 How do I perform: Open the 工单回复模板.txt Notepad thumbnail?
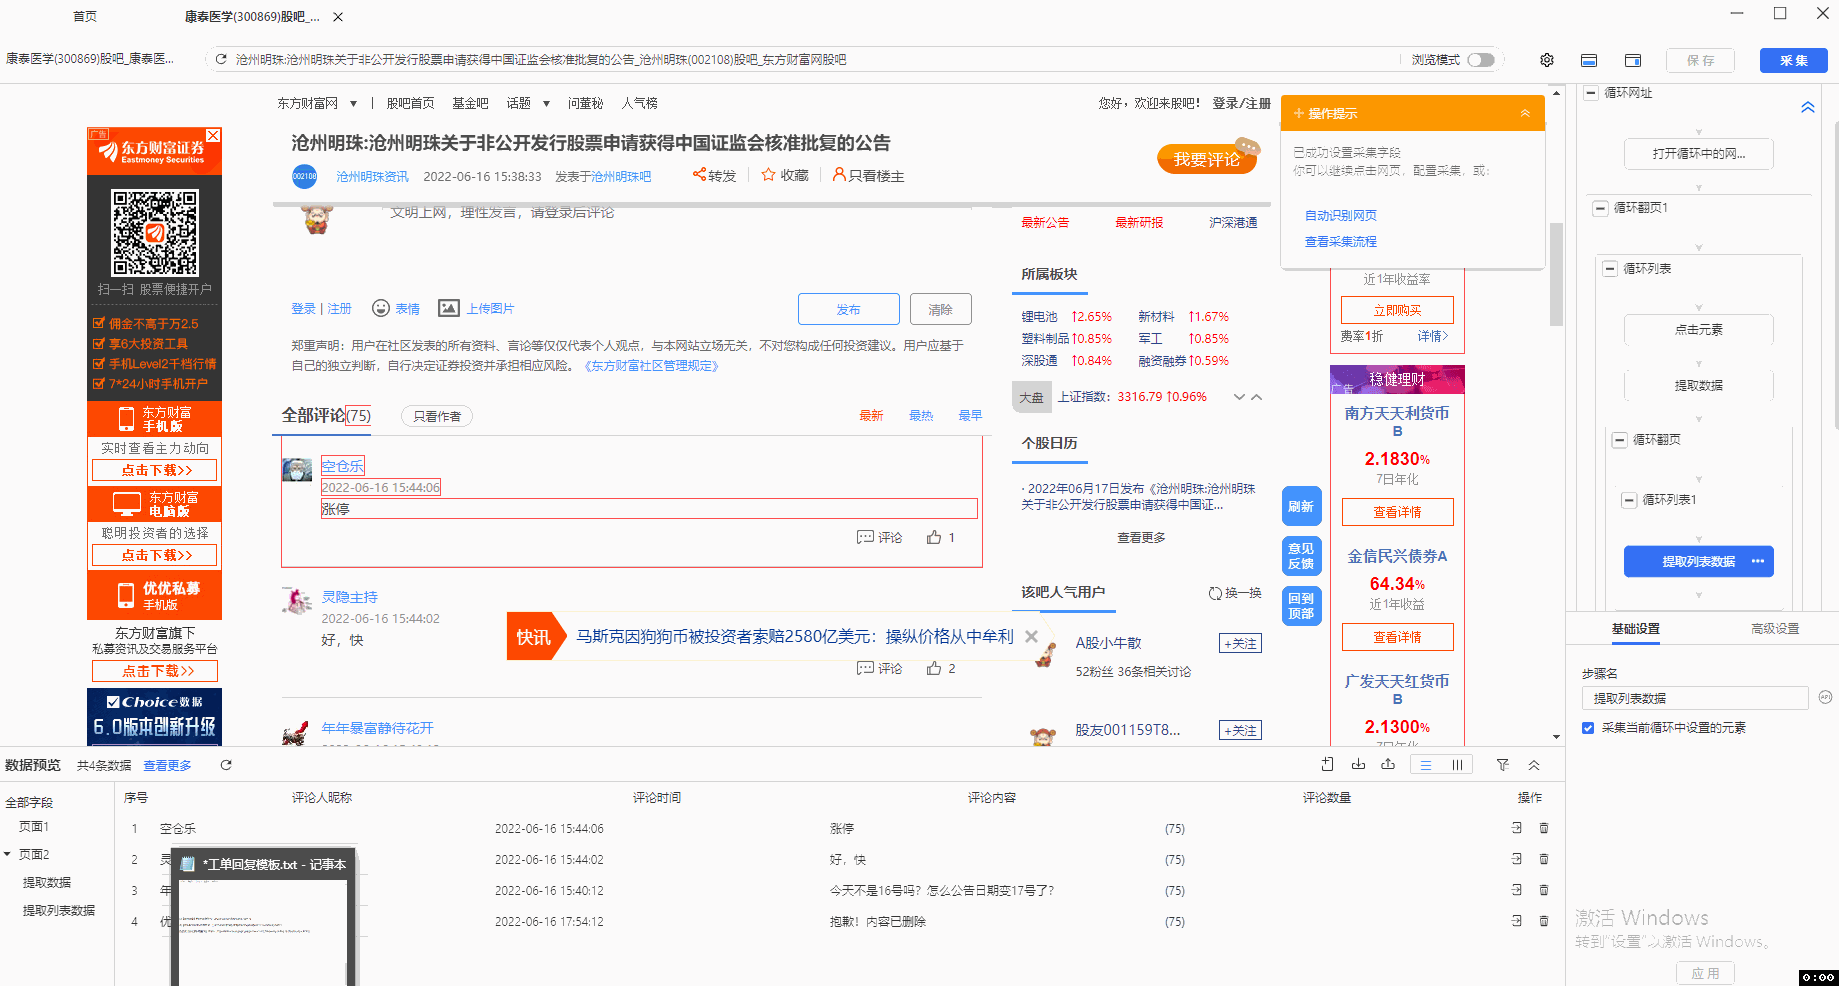(265, 917)
